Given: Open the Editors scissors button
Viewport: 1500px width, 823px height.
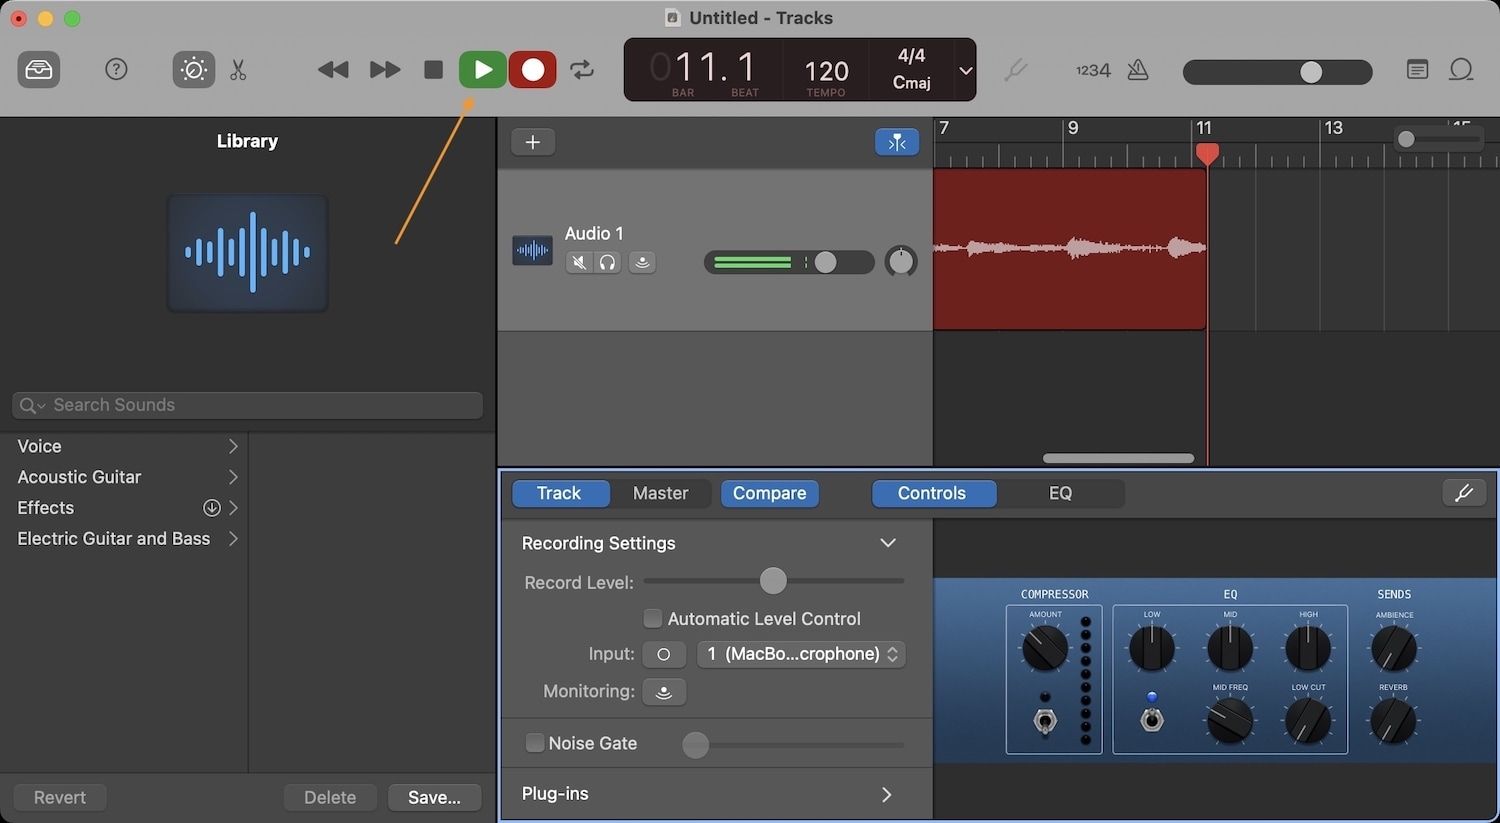Looking at the screenshot, I should (x=238, y=70).
